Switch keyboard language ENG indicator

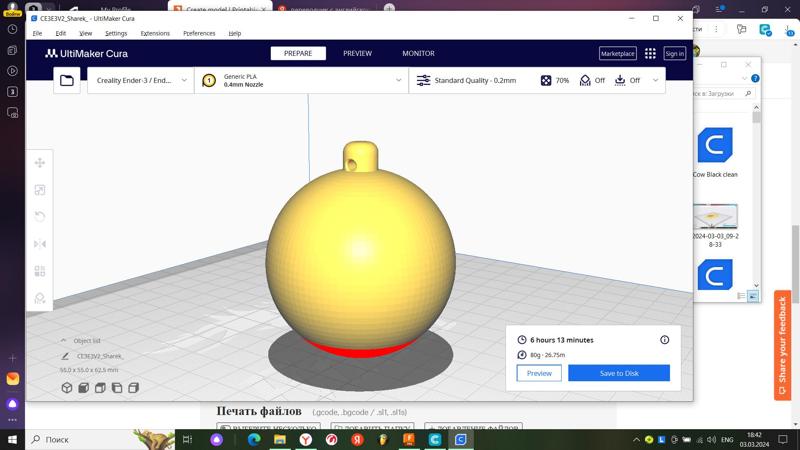click(x=727, y=439)
